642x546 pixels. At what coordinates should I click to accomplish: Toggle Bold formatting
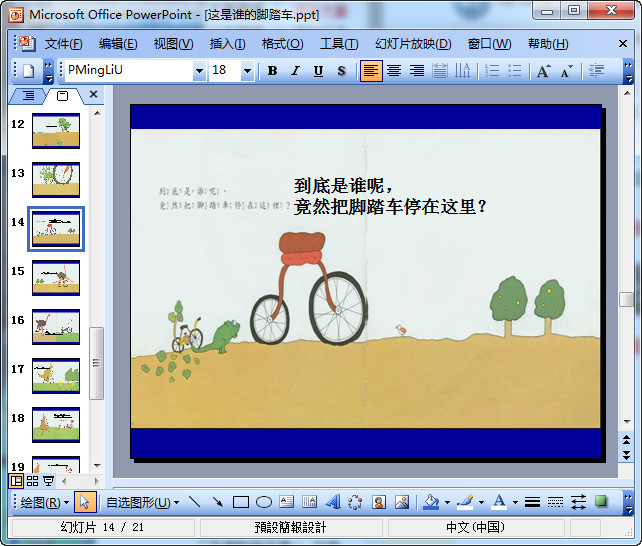pyautogui.click(x=272, y=71)
